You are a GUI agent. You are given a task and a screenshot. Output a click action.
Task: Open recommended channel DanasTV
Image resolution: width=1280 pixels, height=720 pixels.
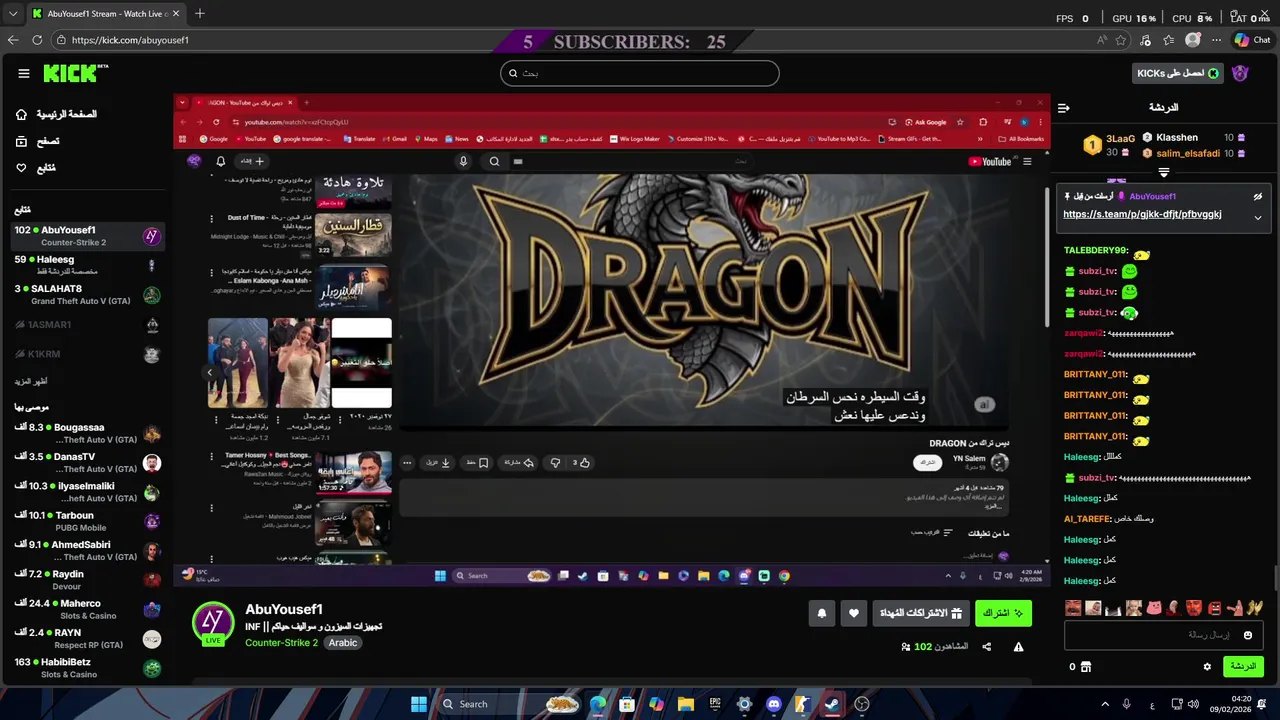(x=88, y=462)
